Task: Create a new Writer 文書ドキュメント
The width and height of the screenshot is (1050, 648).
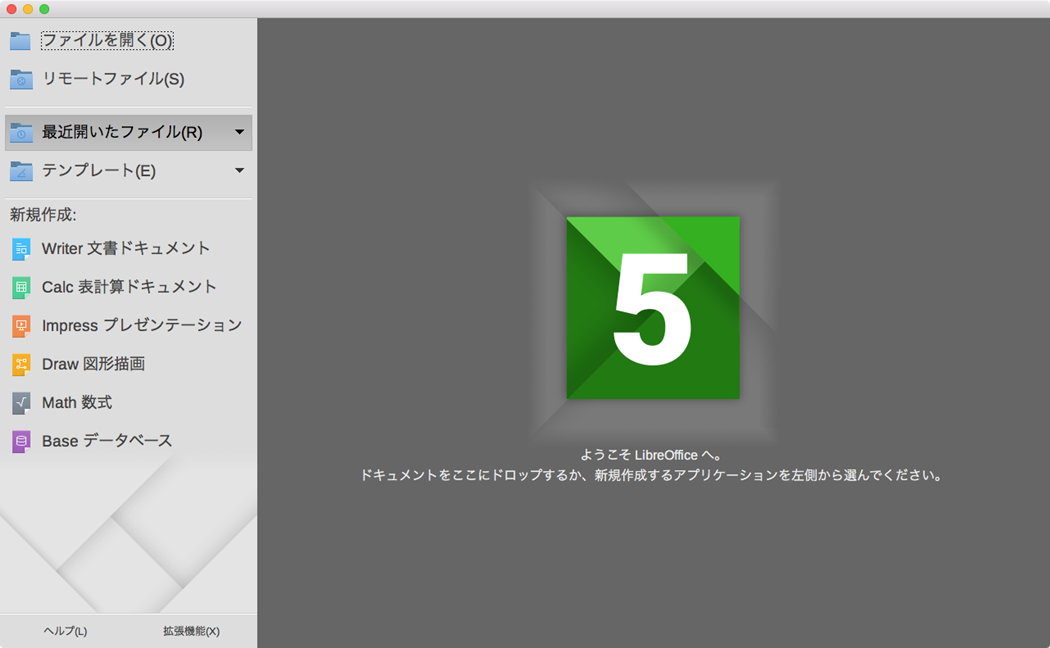Action: point(126,249)
